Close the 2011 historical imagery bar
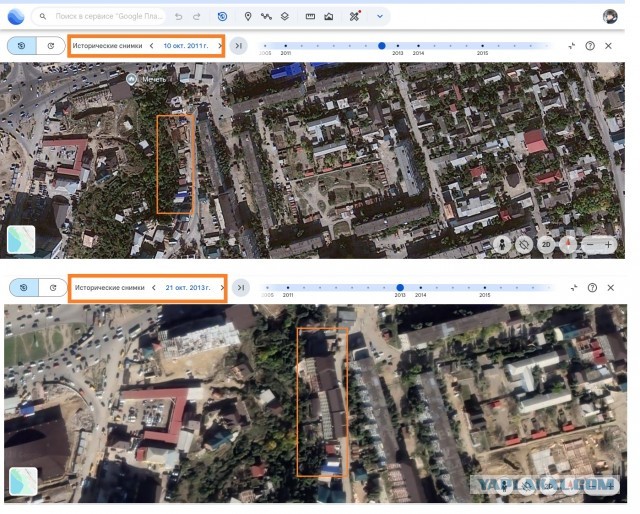 click(x=608, y=46)
